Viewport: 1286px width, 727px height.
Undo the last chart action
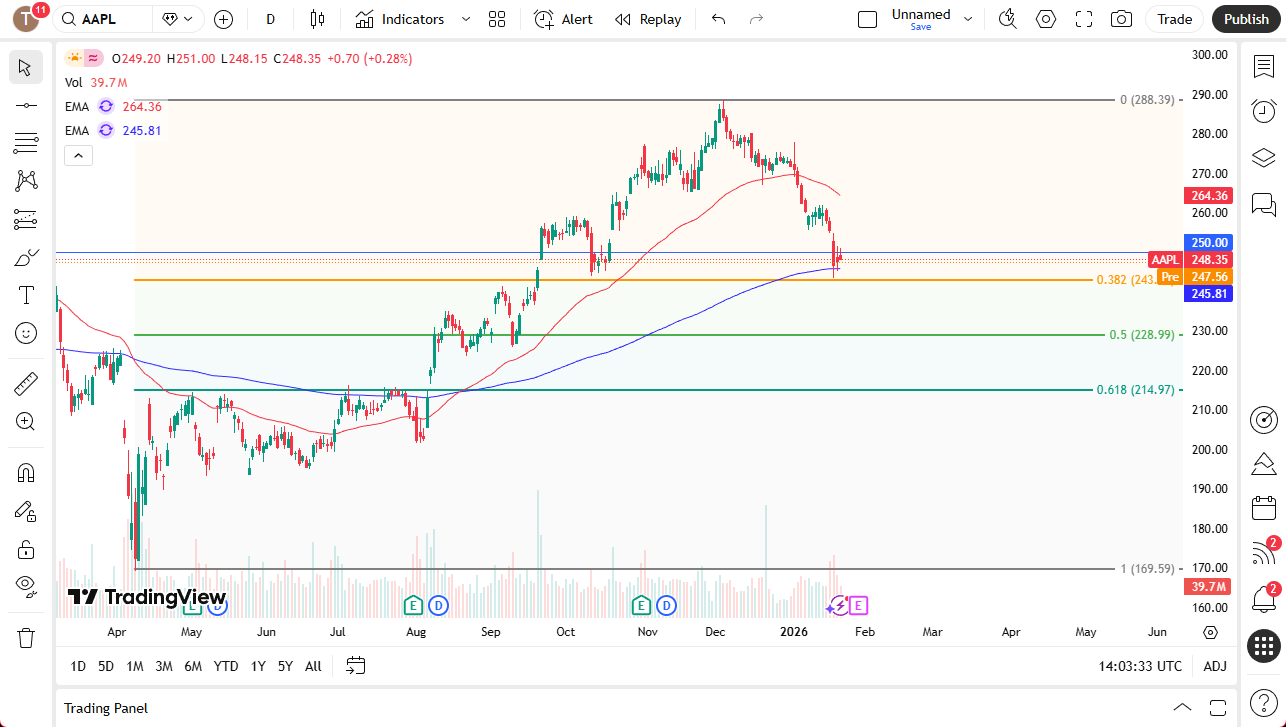click(718, 19)
